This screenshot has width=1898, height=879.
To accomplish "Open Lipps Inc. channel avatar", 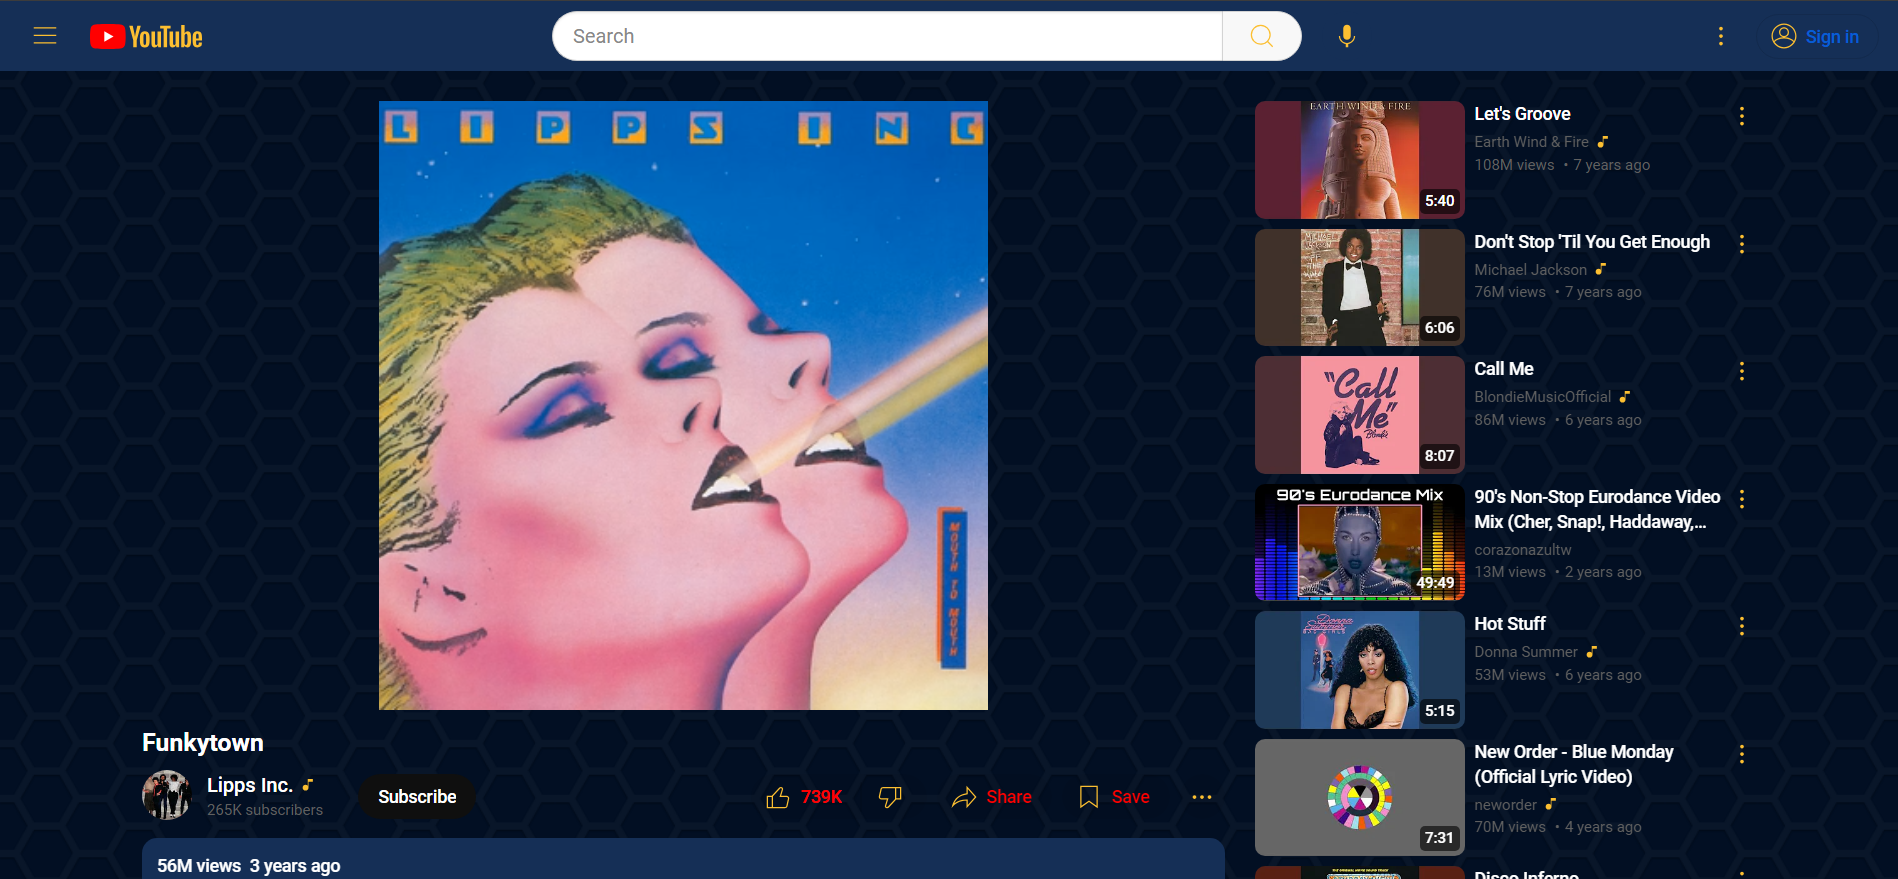I will pos(167,795).
